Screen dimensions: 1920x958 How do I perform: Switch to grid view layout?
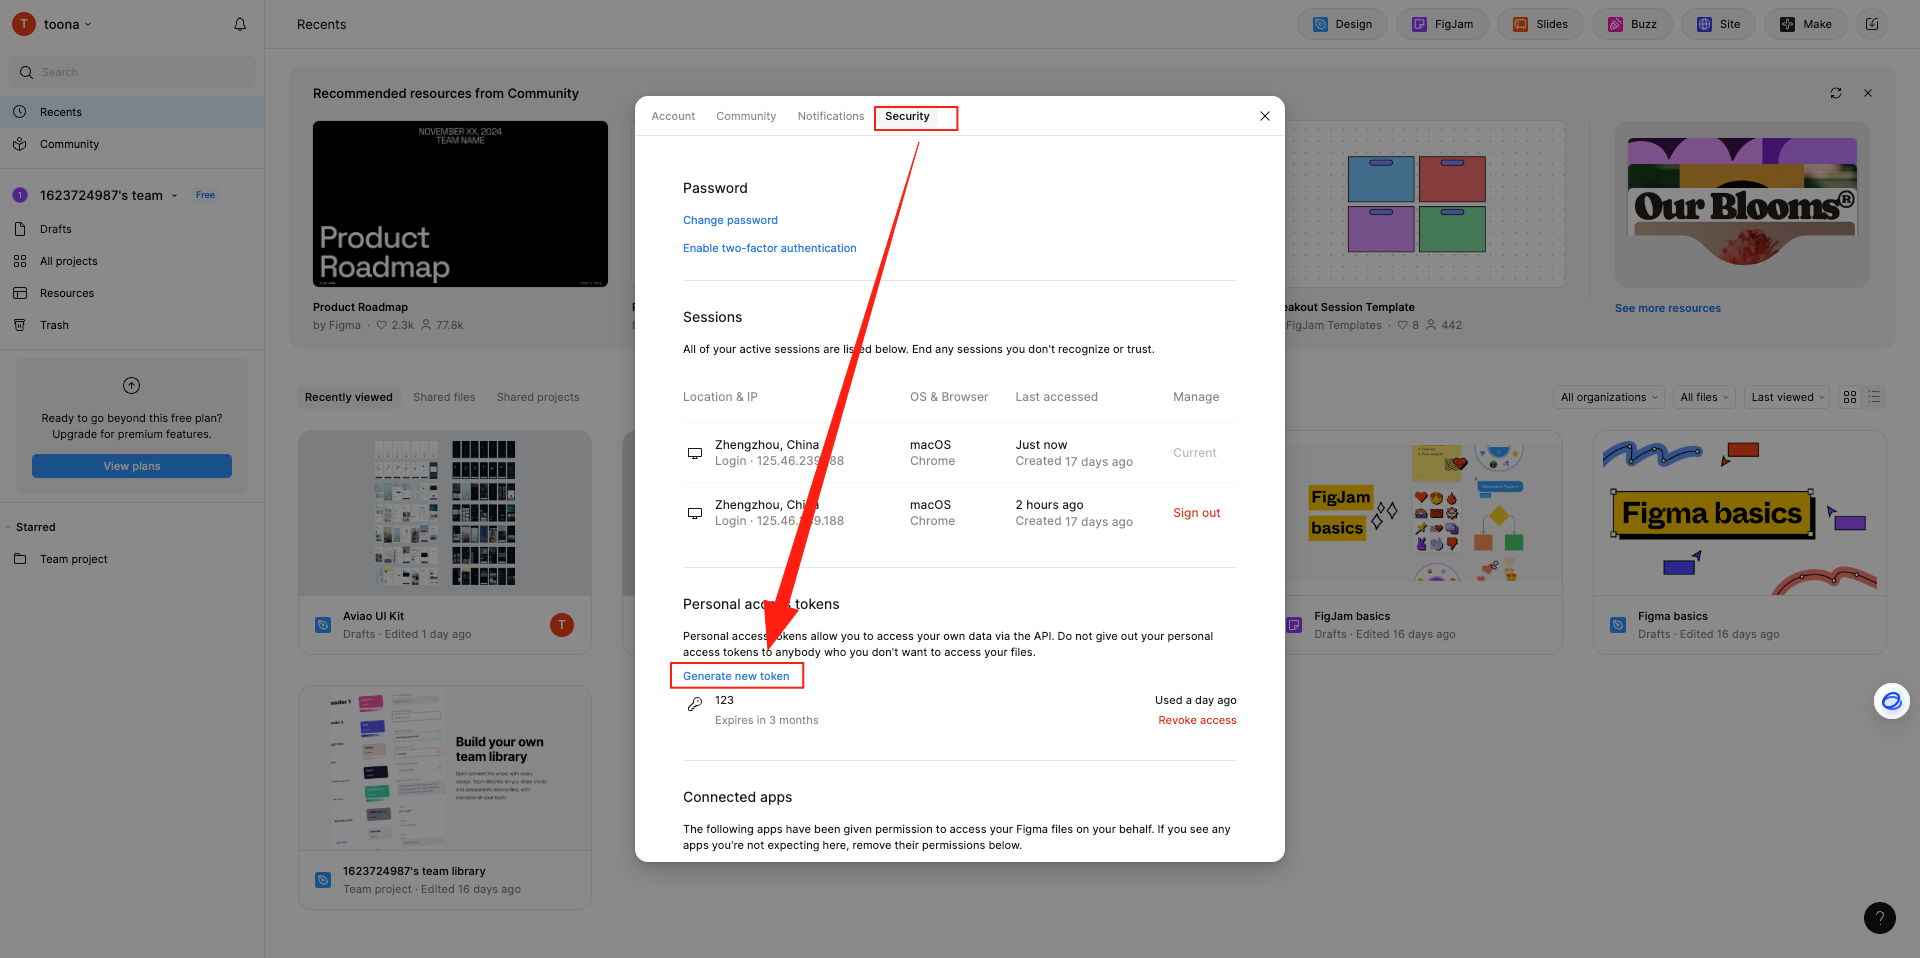tap(1850, 397)
